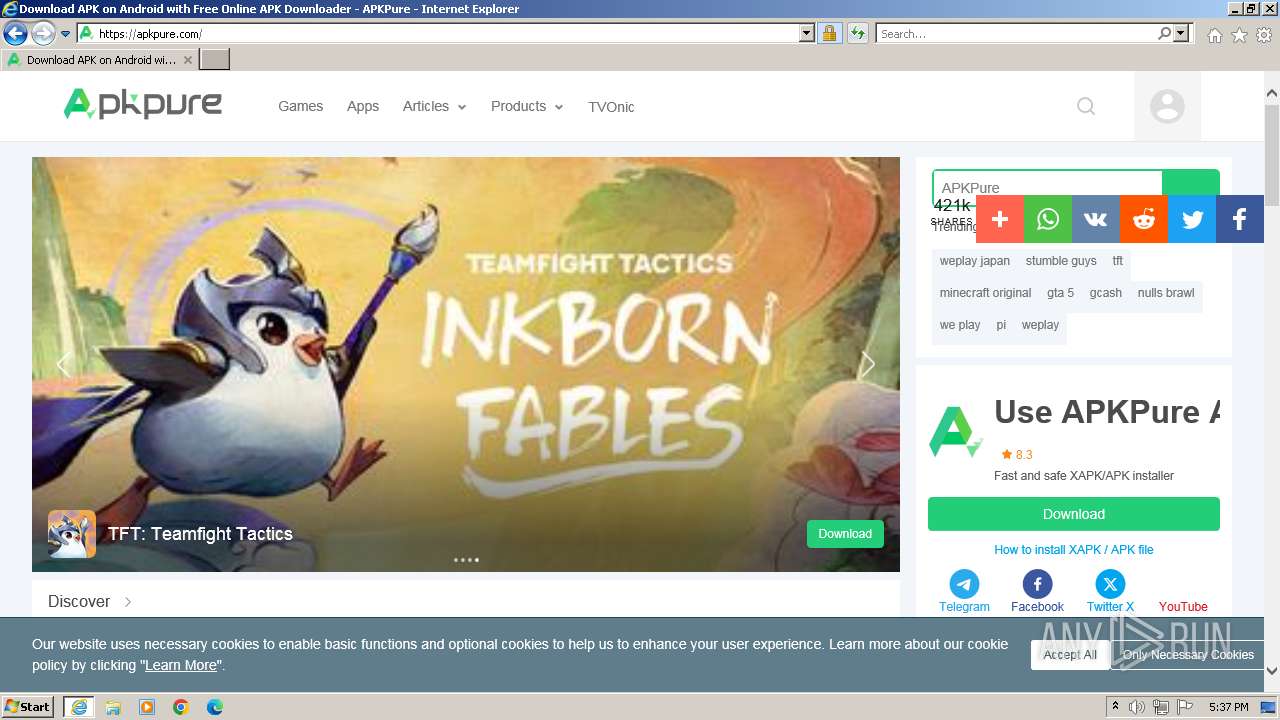The width and height of the screenshot is (1280, 720).
Task: Click the APKPure app logo beside Use APKPure
Action: pyautogui.click(x=956, y=432)
